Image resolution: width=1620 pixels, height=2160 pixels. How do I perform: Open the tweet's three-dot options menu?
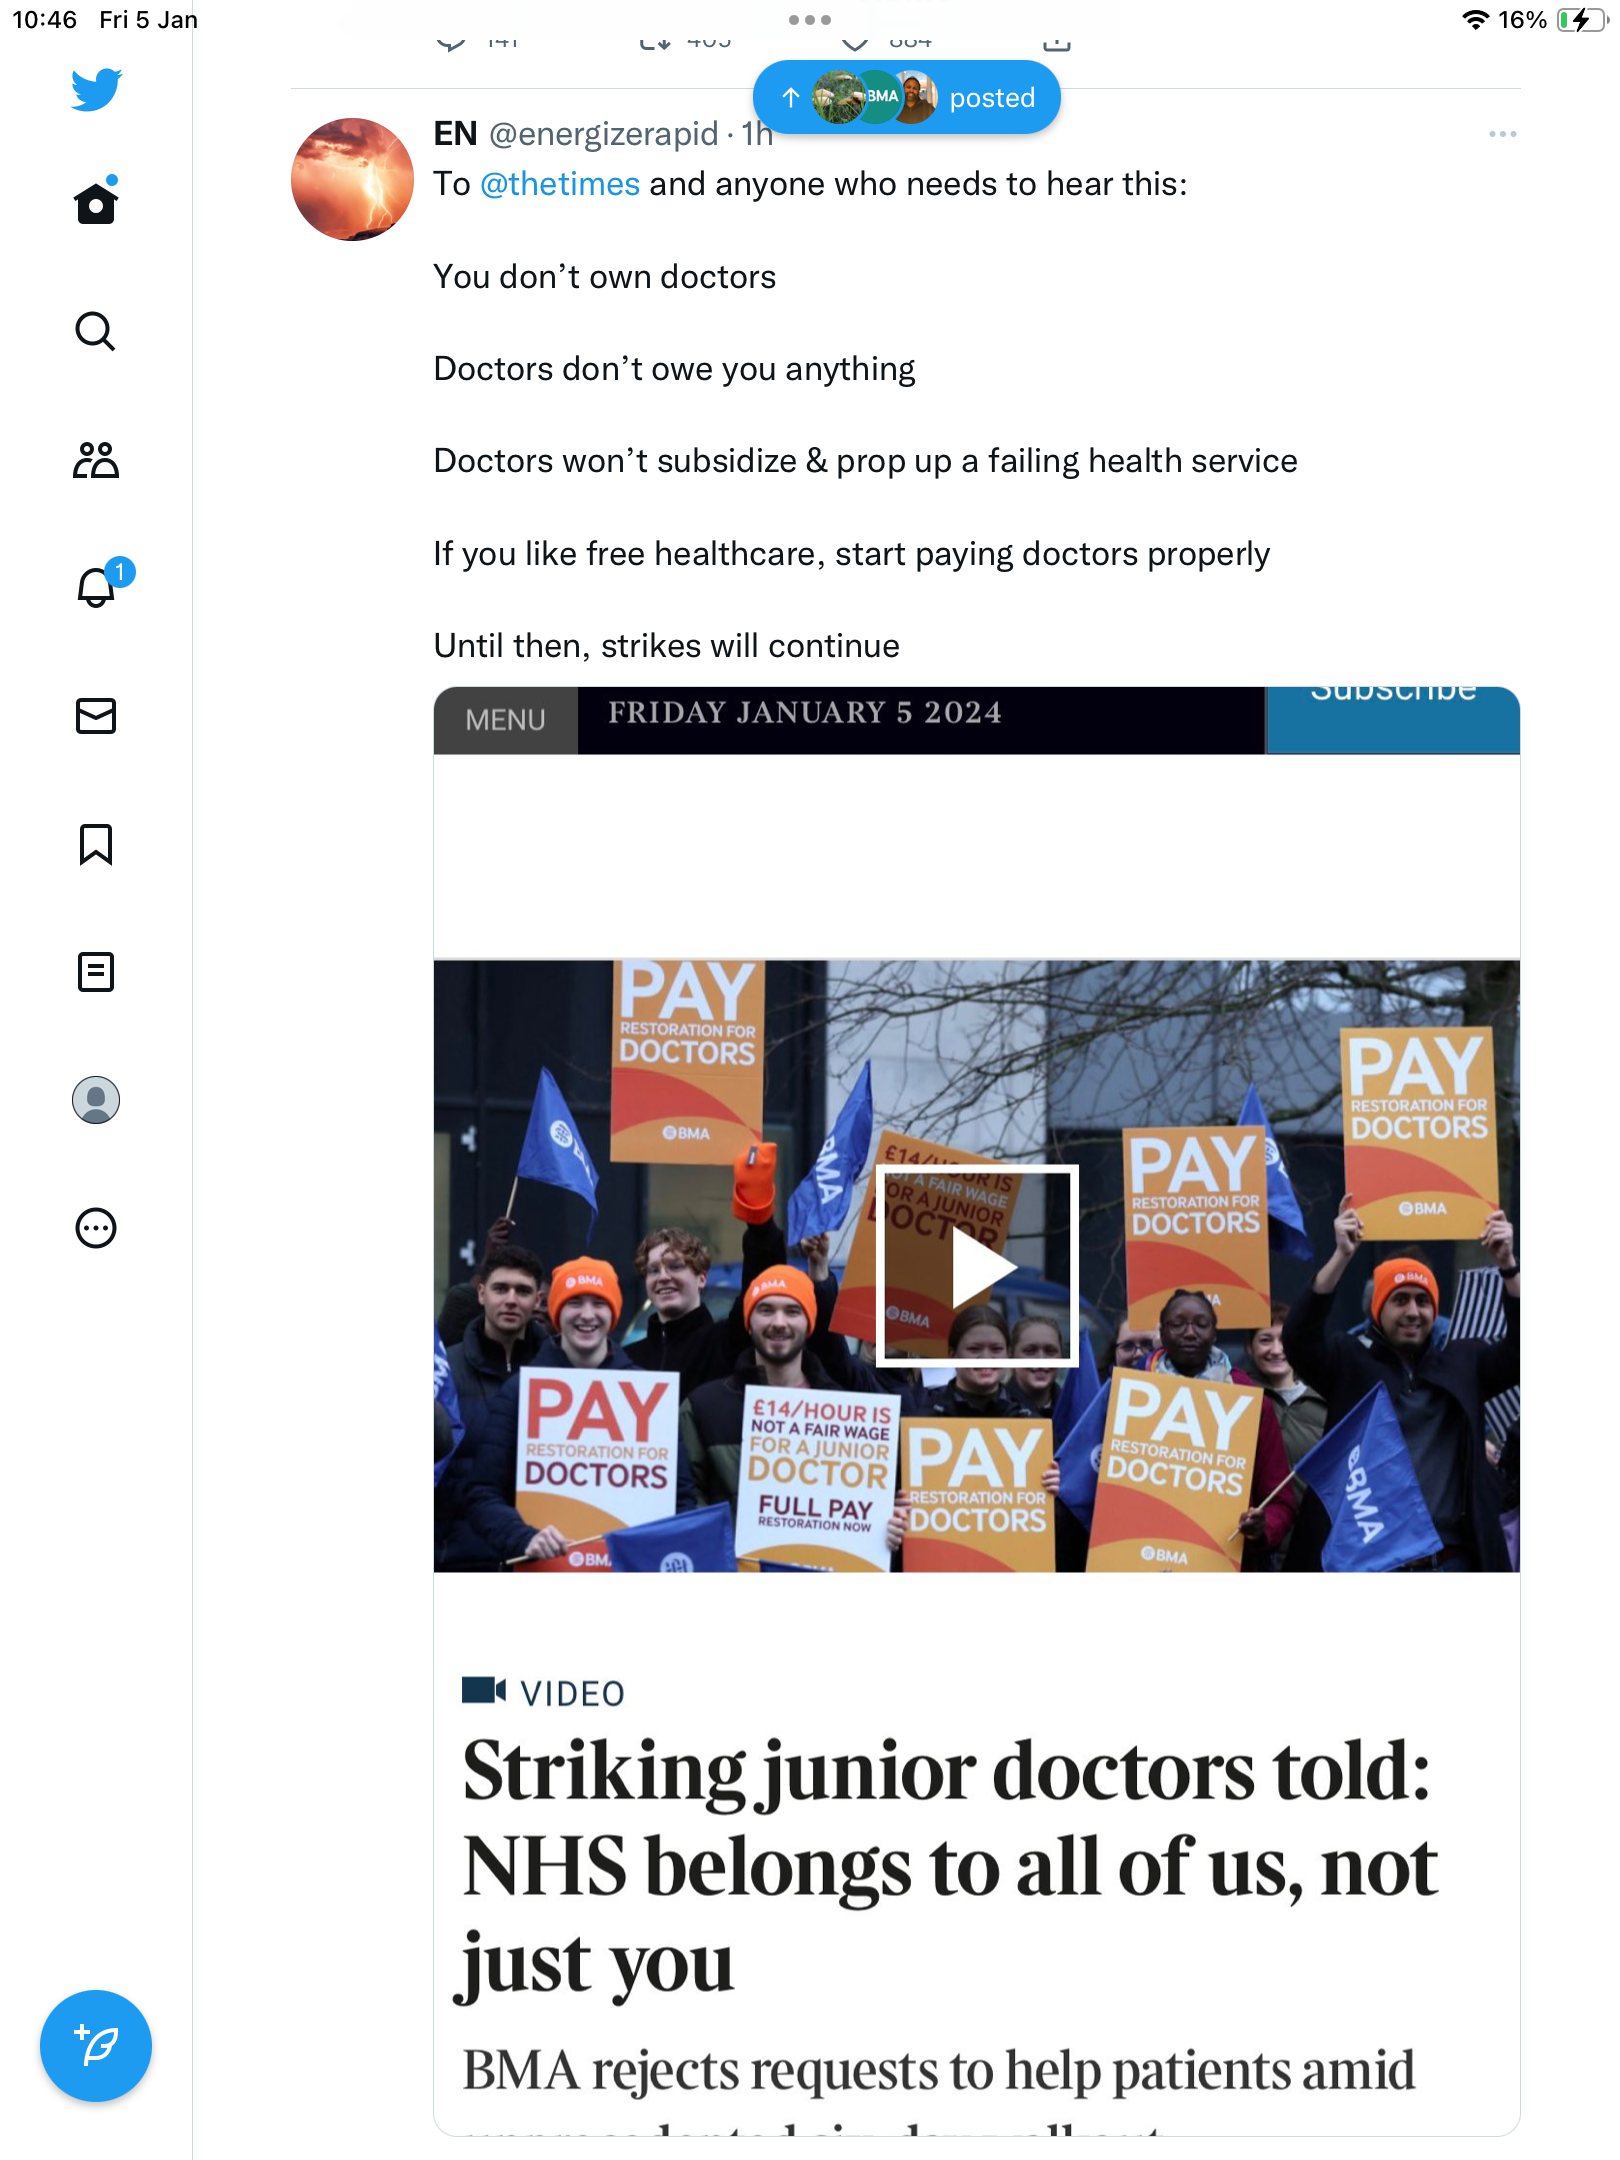[1502, 134]
